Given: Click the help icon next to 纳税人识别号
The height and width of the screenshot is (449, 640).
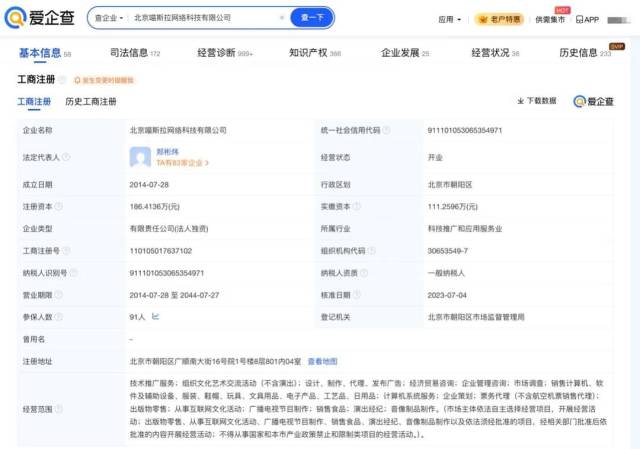Looking at the screenshot, I should click(x=73, y=273).
